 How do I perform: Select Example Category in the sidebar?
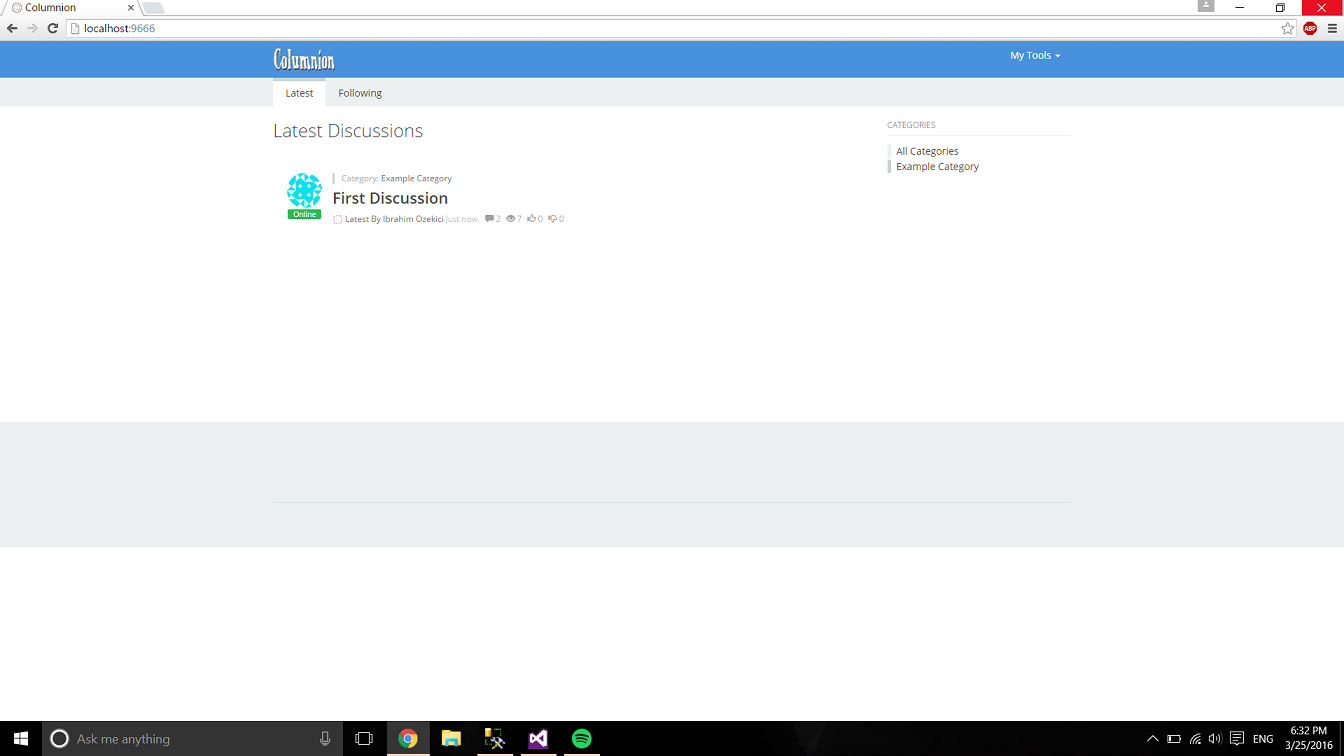click(937, 167)
